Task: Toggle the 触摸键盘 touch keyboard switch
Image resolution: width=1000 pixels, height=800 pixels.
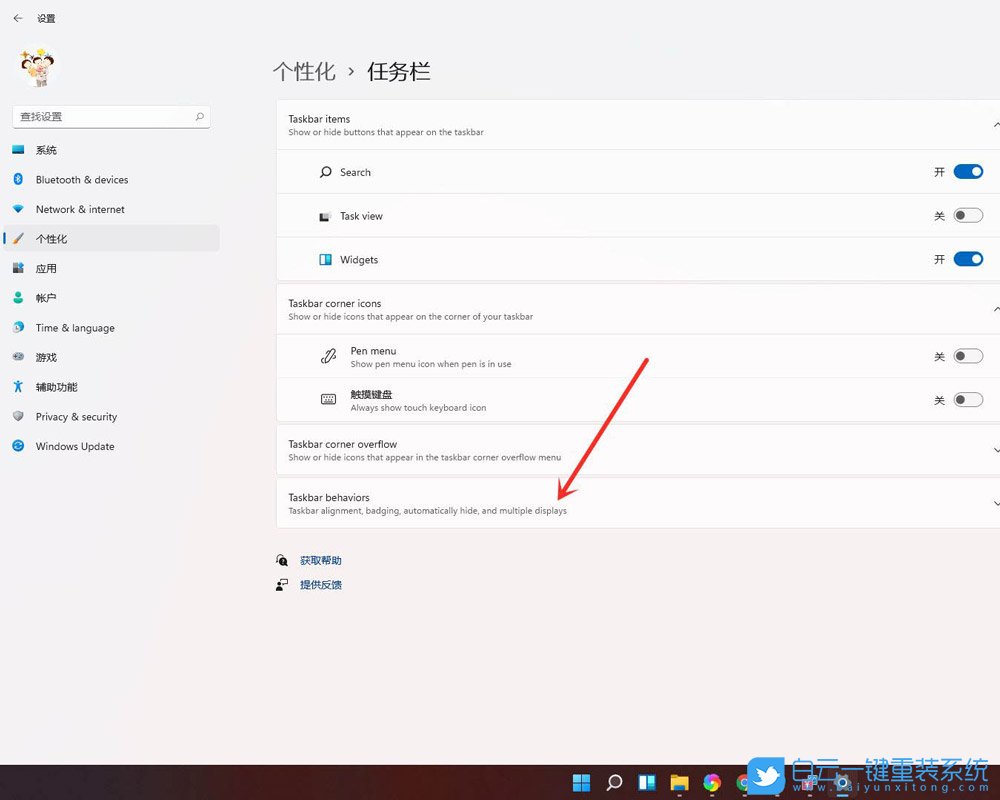Action: [x=967, y=399]
